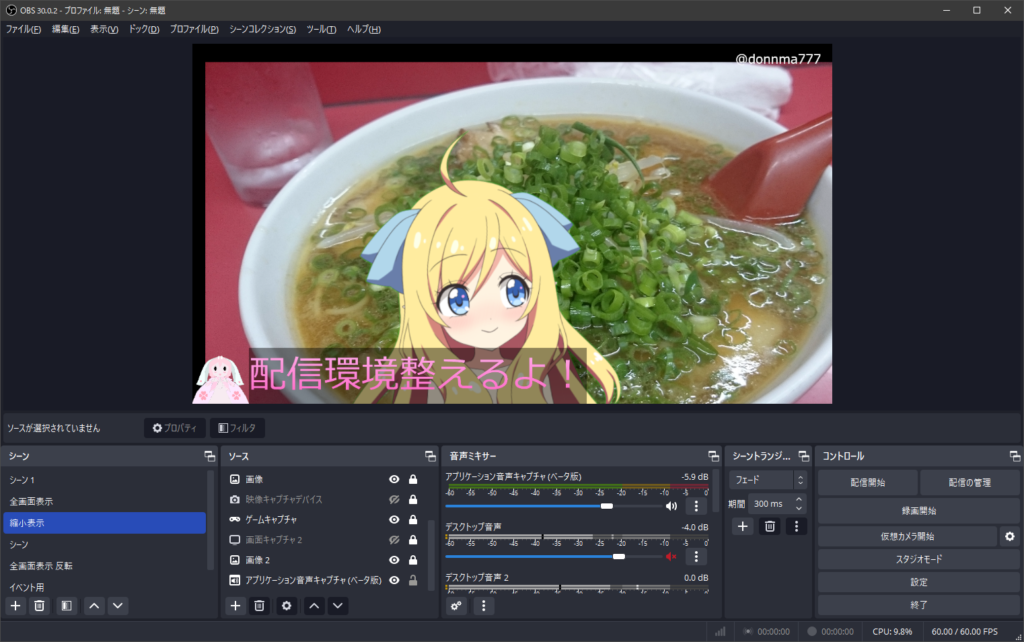Add a scene transition with the plus icon
The width and height of the screenshot is (1024, 642).
point(742,526)
